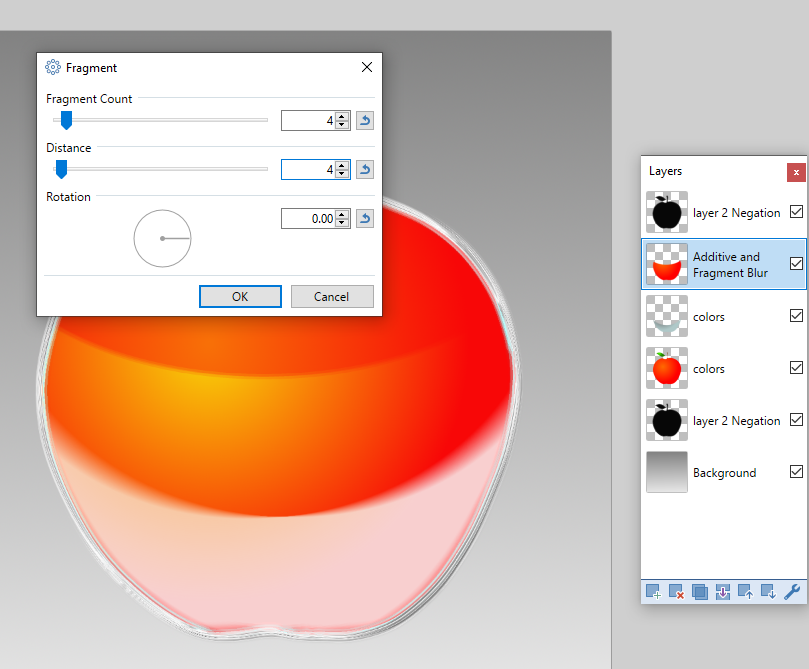Close the Layers panel
809x669 pixels.
(796, 173)
